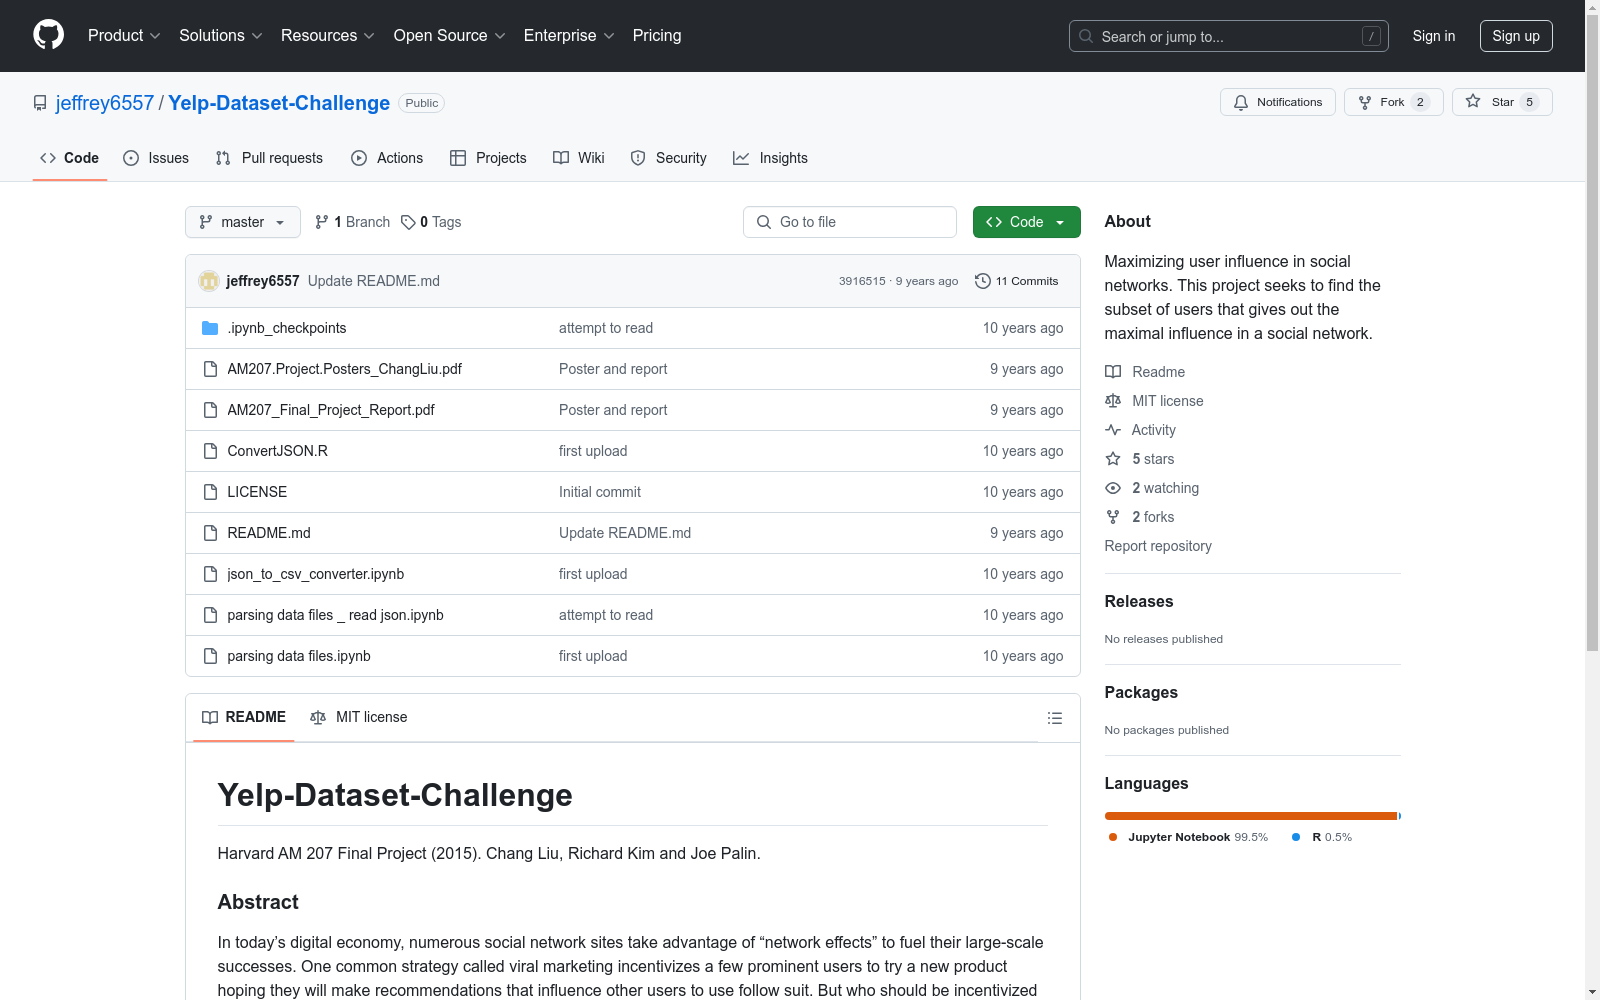Viewport: 1600px width, 1000px height.
Task: Switch to the Issues tab
Action: pos(156,158)
